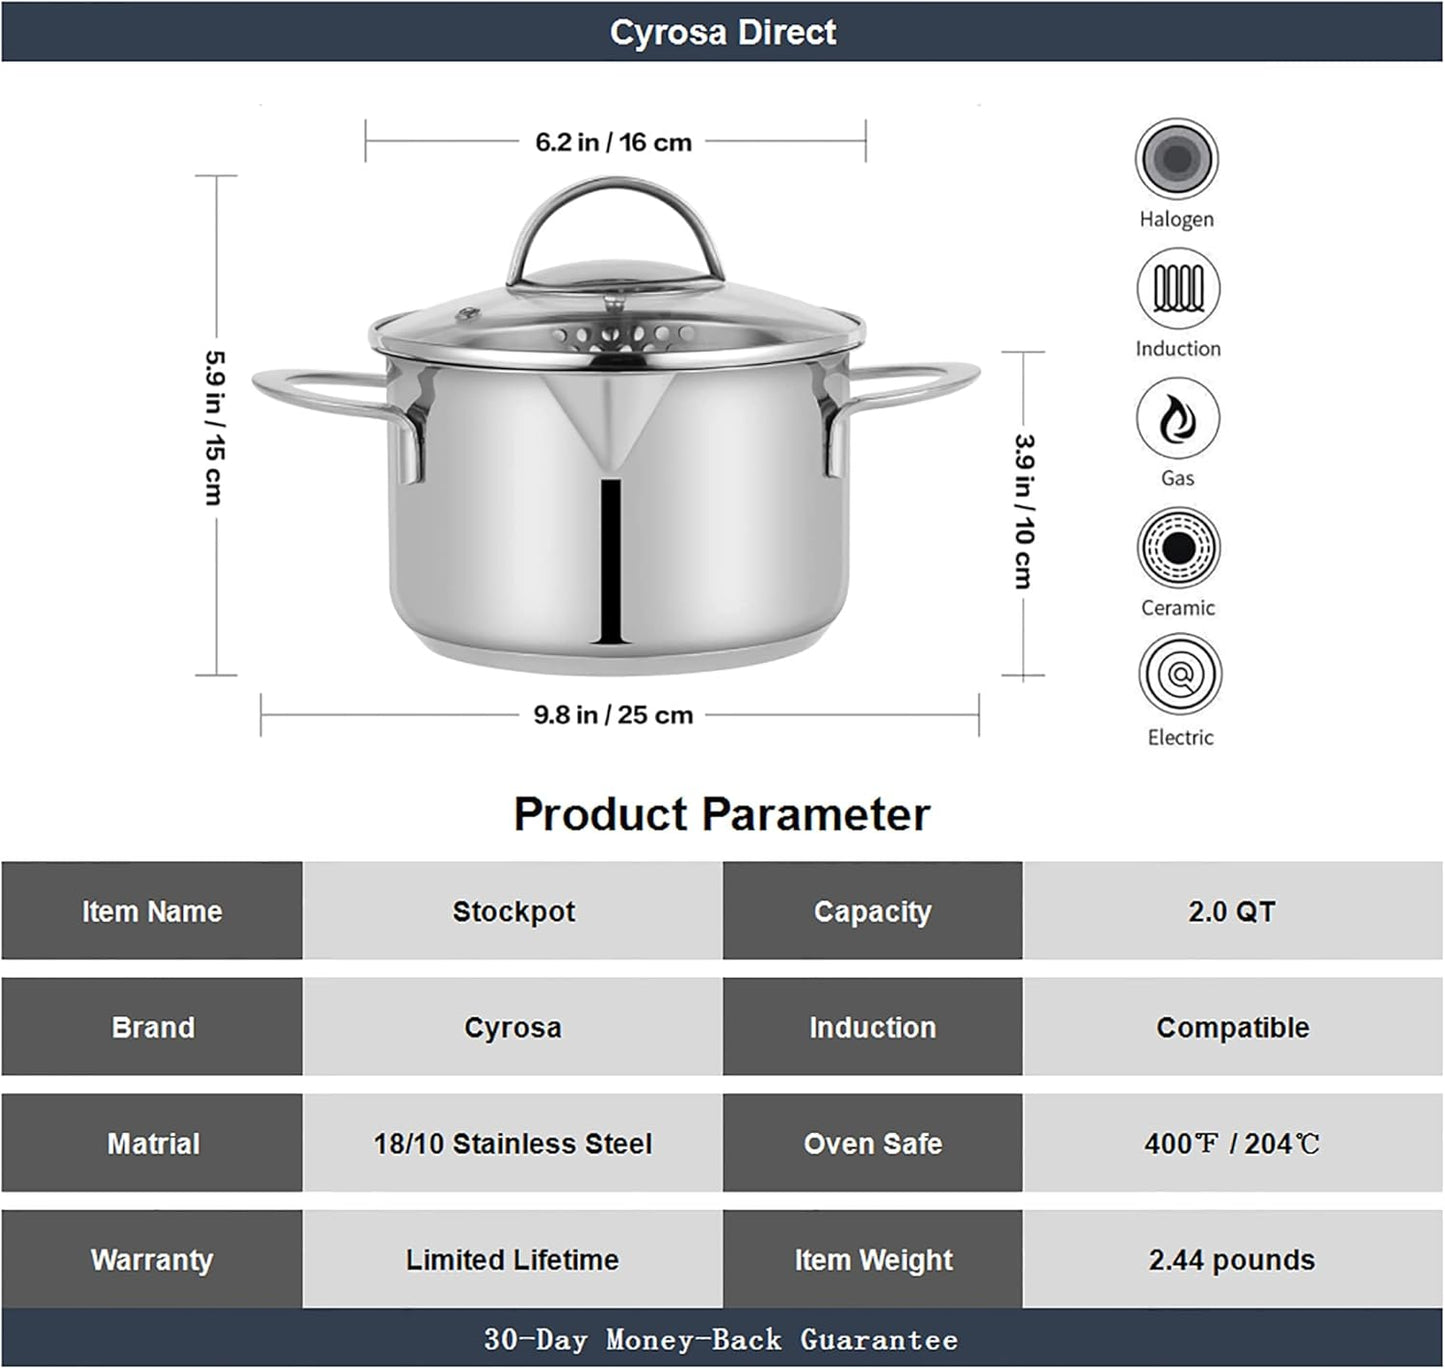Toggle the Induction Compatible cell

[x=1232, y=1027]
